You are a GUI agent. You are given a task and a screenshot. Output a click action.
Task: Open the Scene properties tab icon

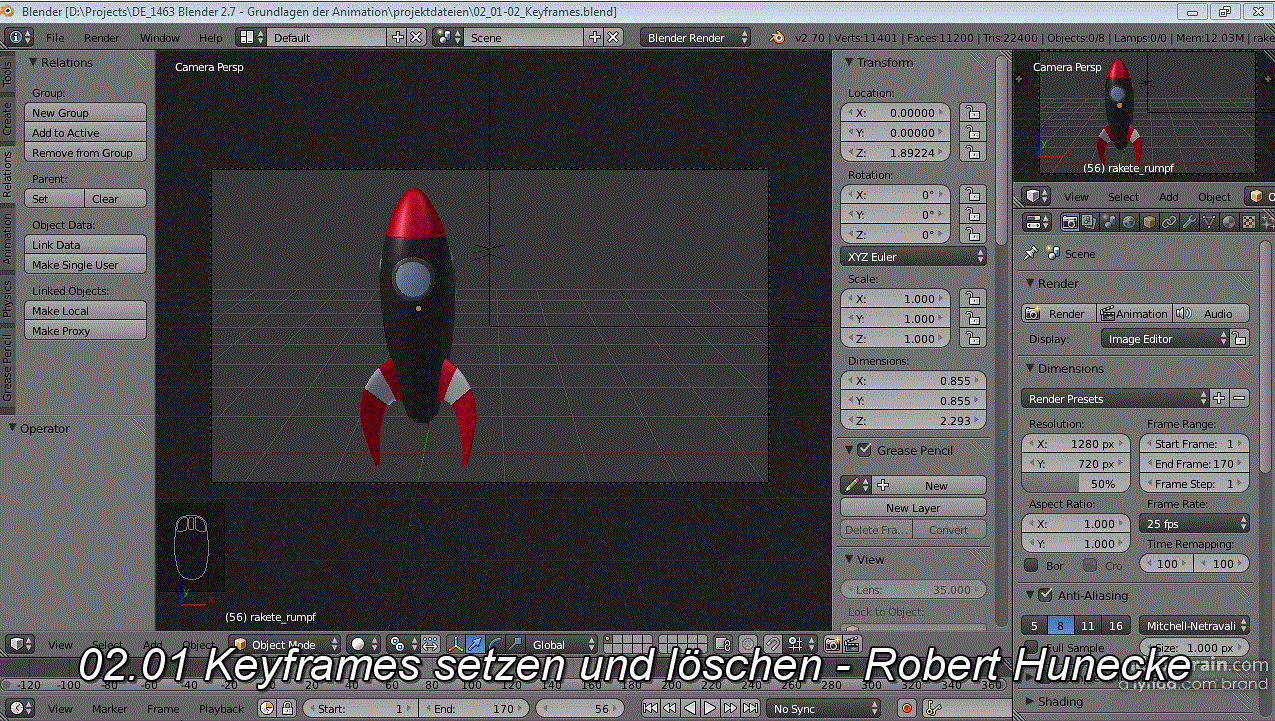1109,222
